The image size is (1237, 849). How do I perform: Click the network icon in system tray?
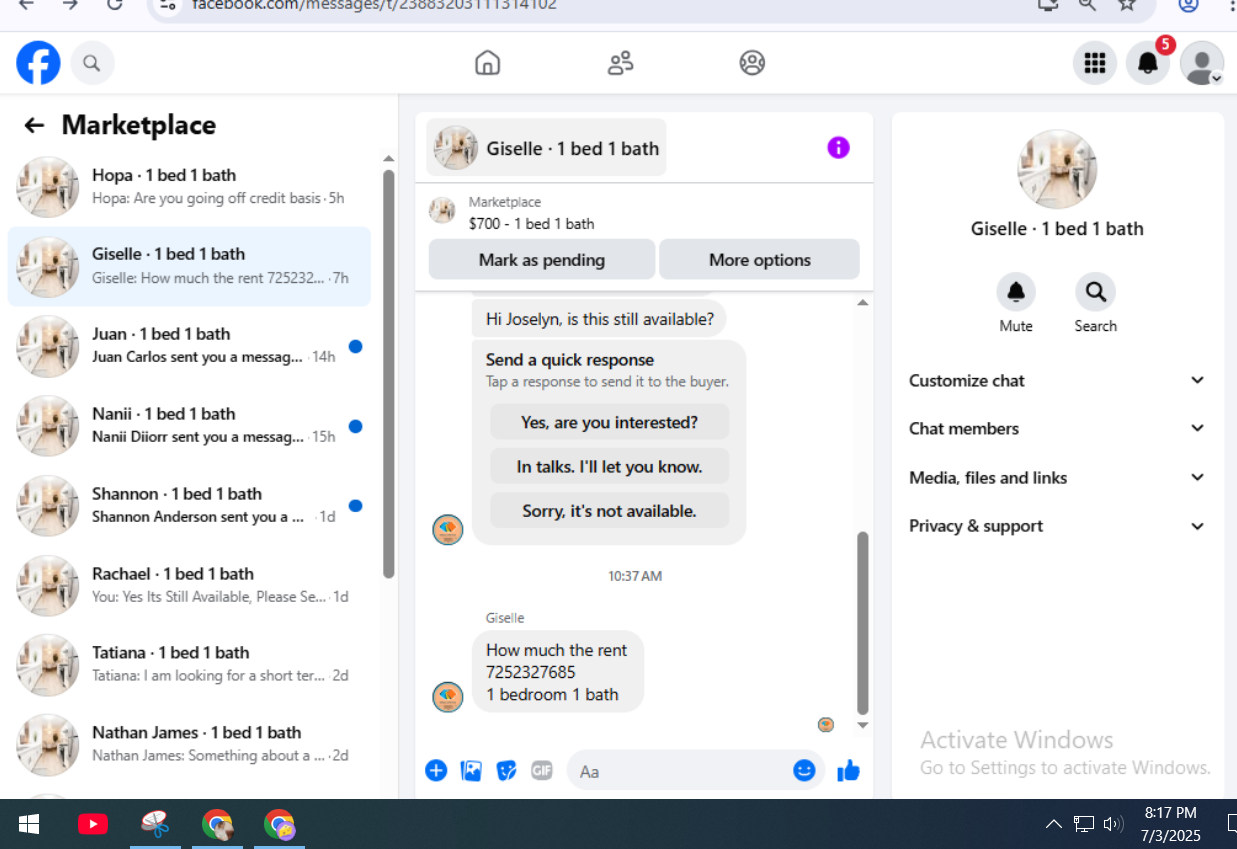[1084, 824]
